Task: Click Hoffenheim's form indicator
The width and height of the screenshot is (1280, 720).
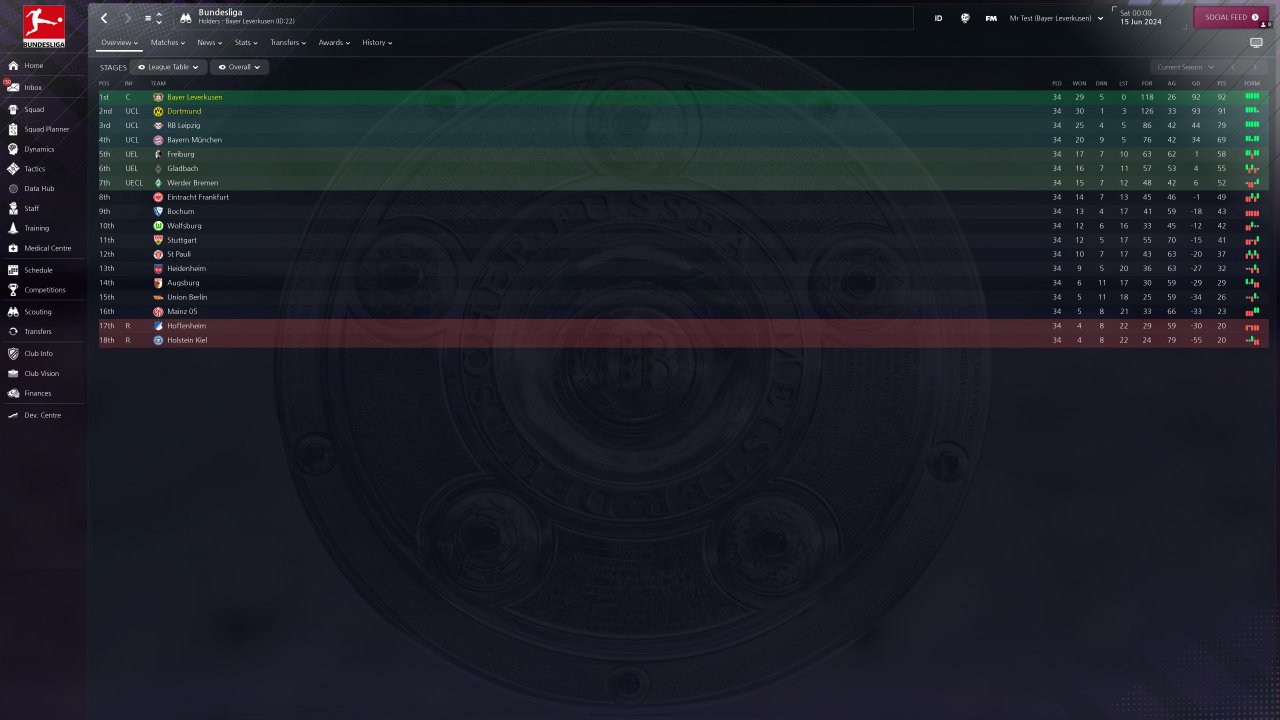Action: pos(1252,326)
